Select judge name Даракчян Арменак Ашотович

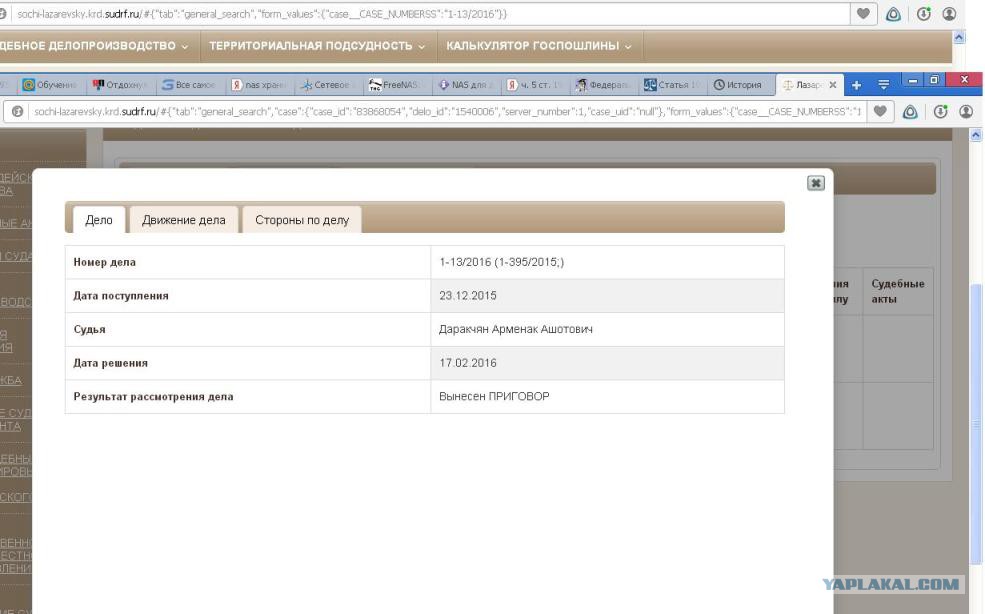click(x=515, y=329)
